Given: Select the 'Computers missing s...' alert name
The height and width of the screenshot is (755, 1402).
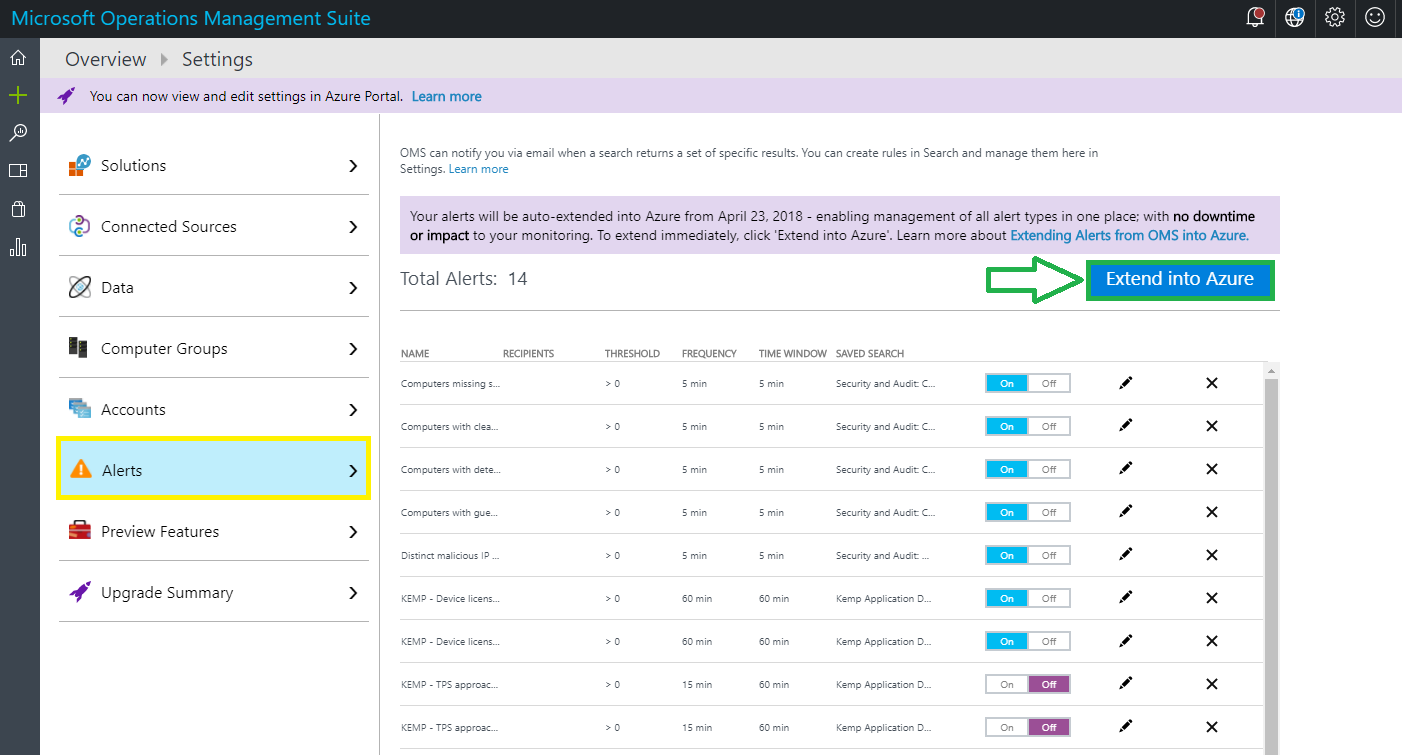Looking at the screenshot, I should (450, 383).
